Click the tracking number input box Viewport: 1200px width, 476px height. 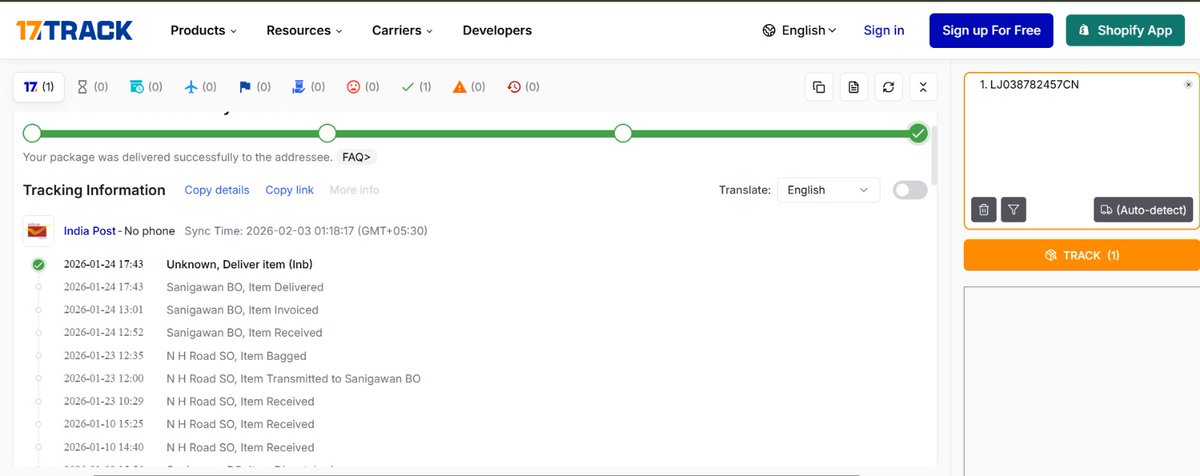click(1082, 151)
